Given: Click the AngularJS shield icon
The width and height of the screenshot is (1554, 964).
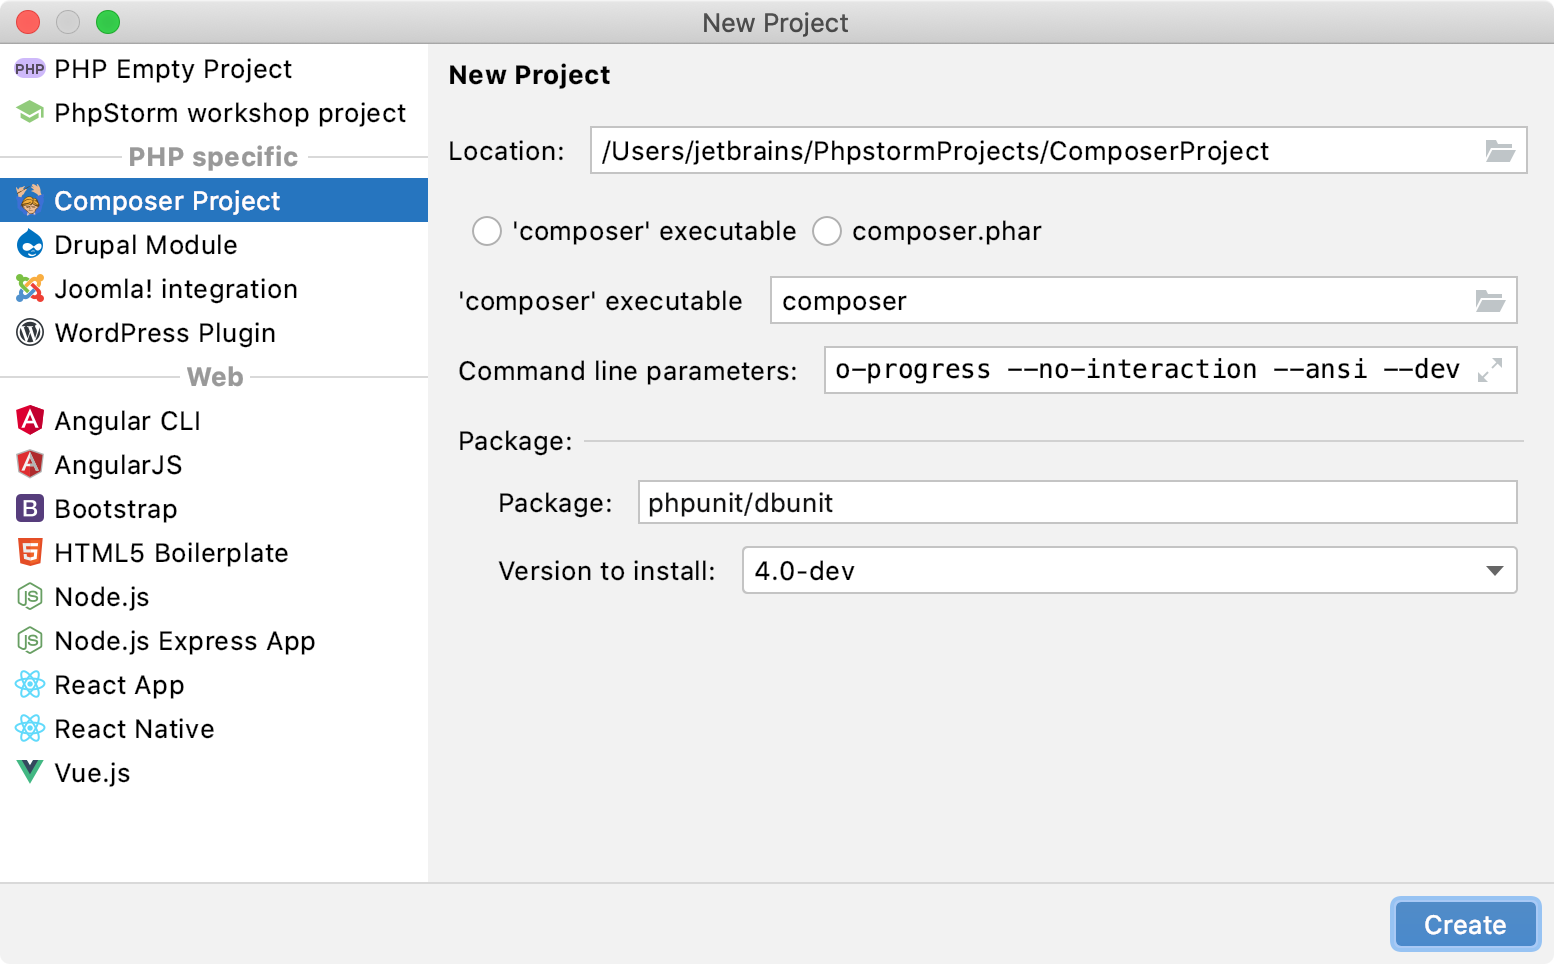Looking at the screenshot, I should [30, 464].
